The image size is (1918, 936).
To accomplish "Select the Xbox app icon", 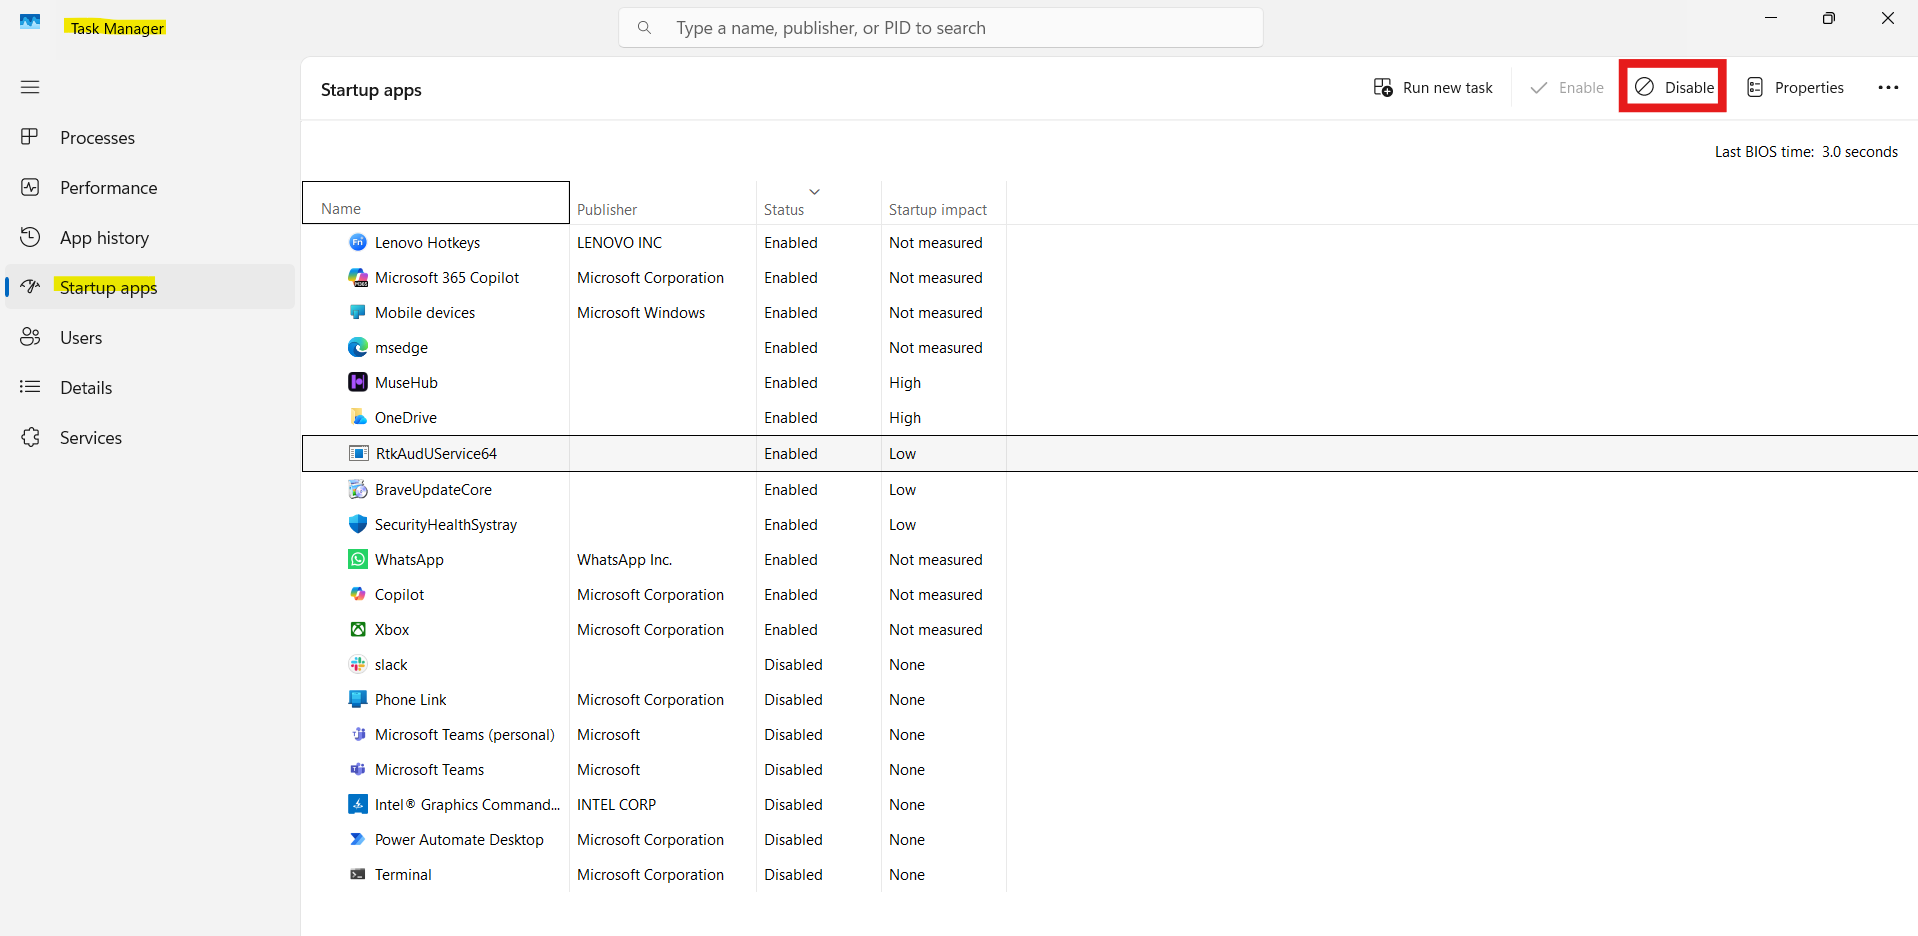I will (x=357, y=629).
